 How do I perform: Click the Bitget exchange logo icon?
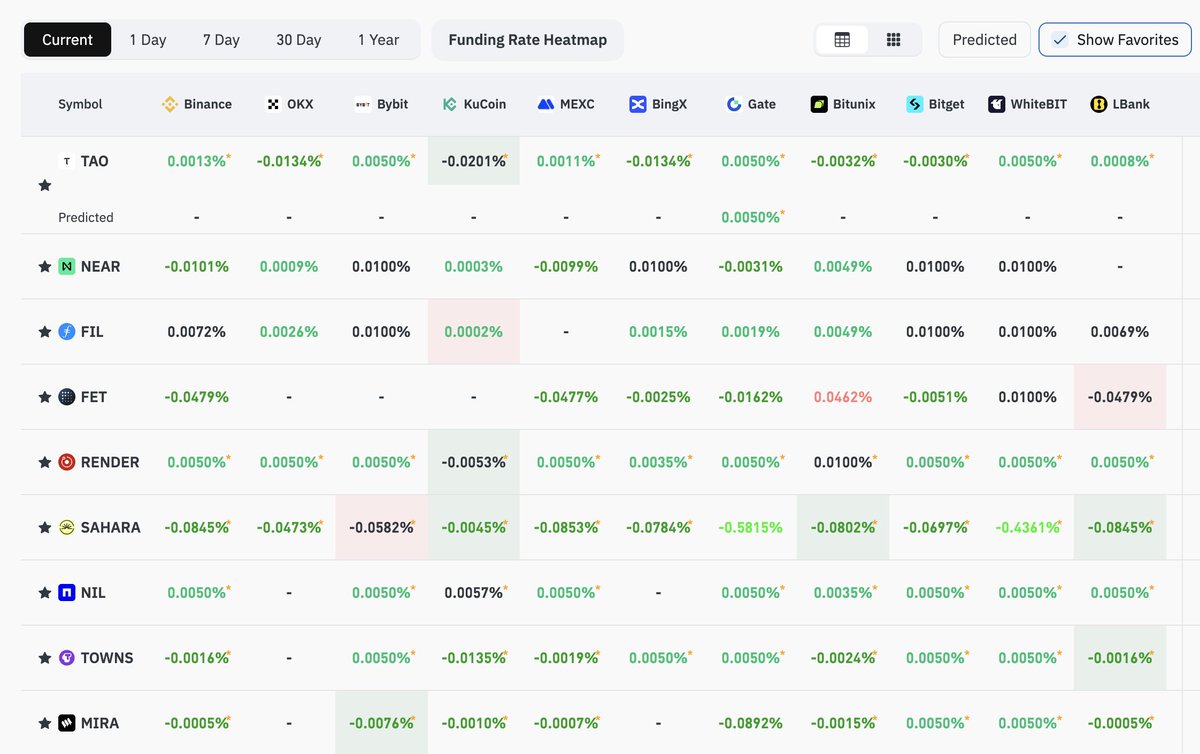(x=914, y=104)
